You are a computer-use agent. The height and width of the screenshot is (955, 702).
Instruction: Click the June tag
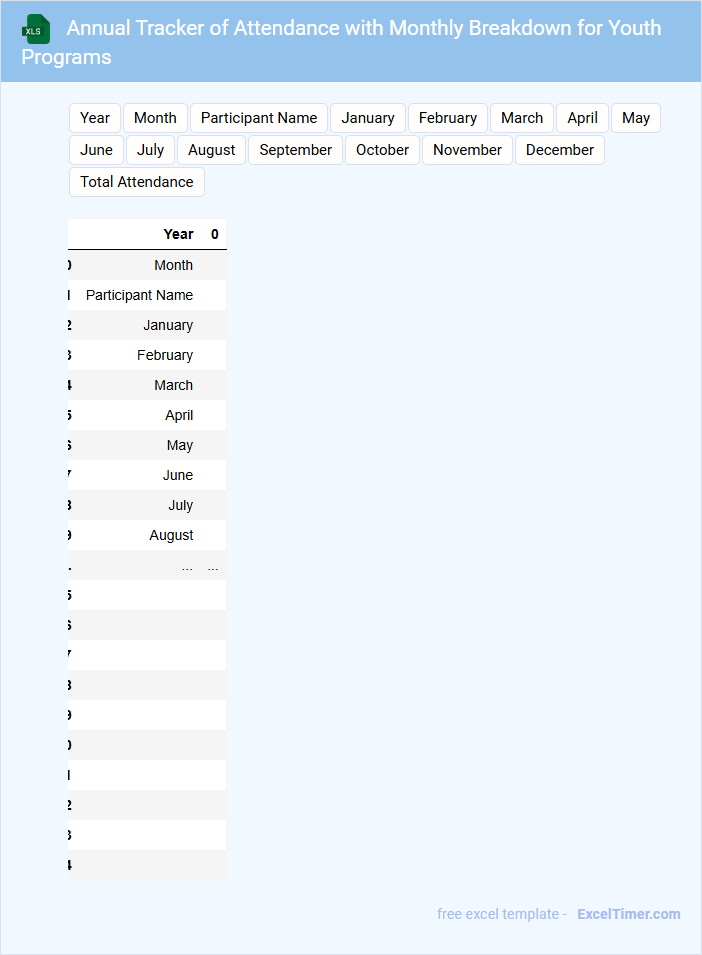96,150
